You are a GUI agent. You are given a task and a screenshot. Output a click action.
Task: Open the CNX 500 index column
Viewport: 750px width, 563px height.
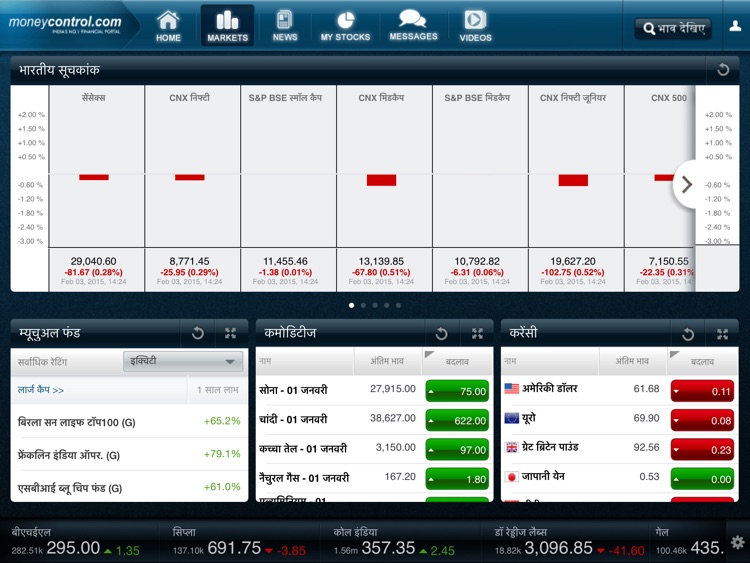(660, 188)
